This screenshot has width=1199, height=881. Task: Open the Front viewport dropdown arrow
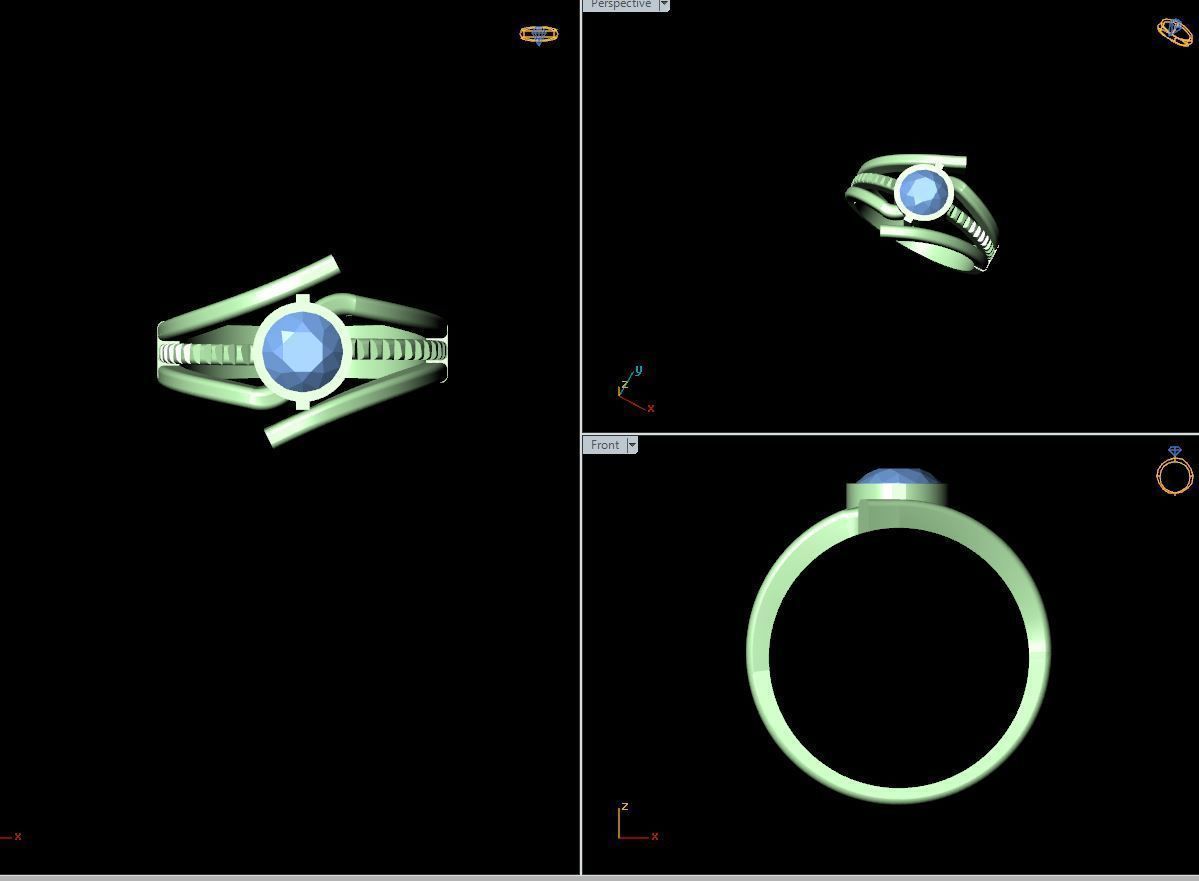[x=632, y=445]
